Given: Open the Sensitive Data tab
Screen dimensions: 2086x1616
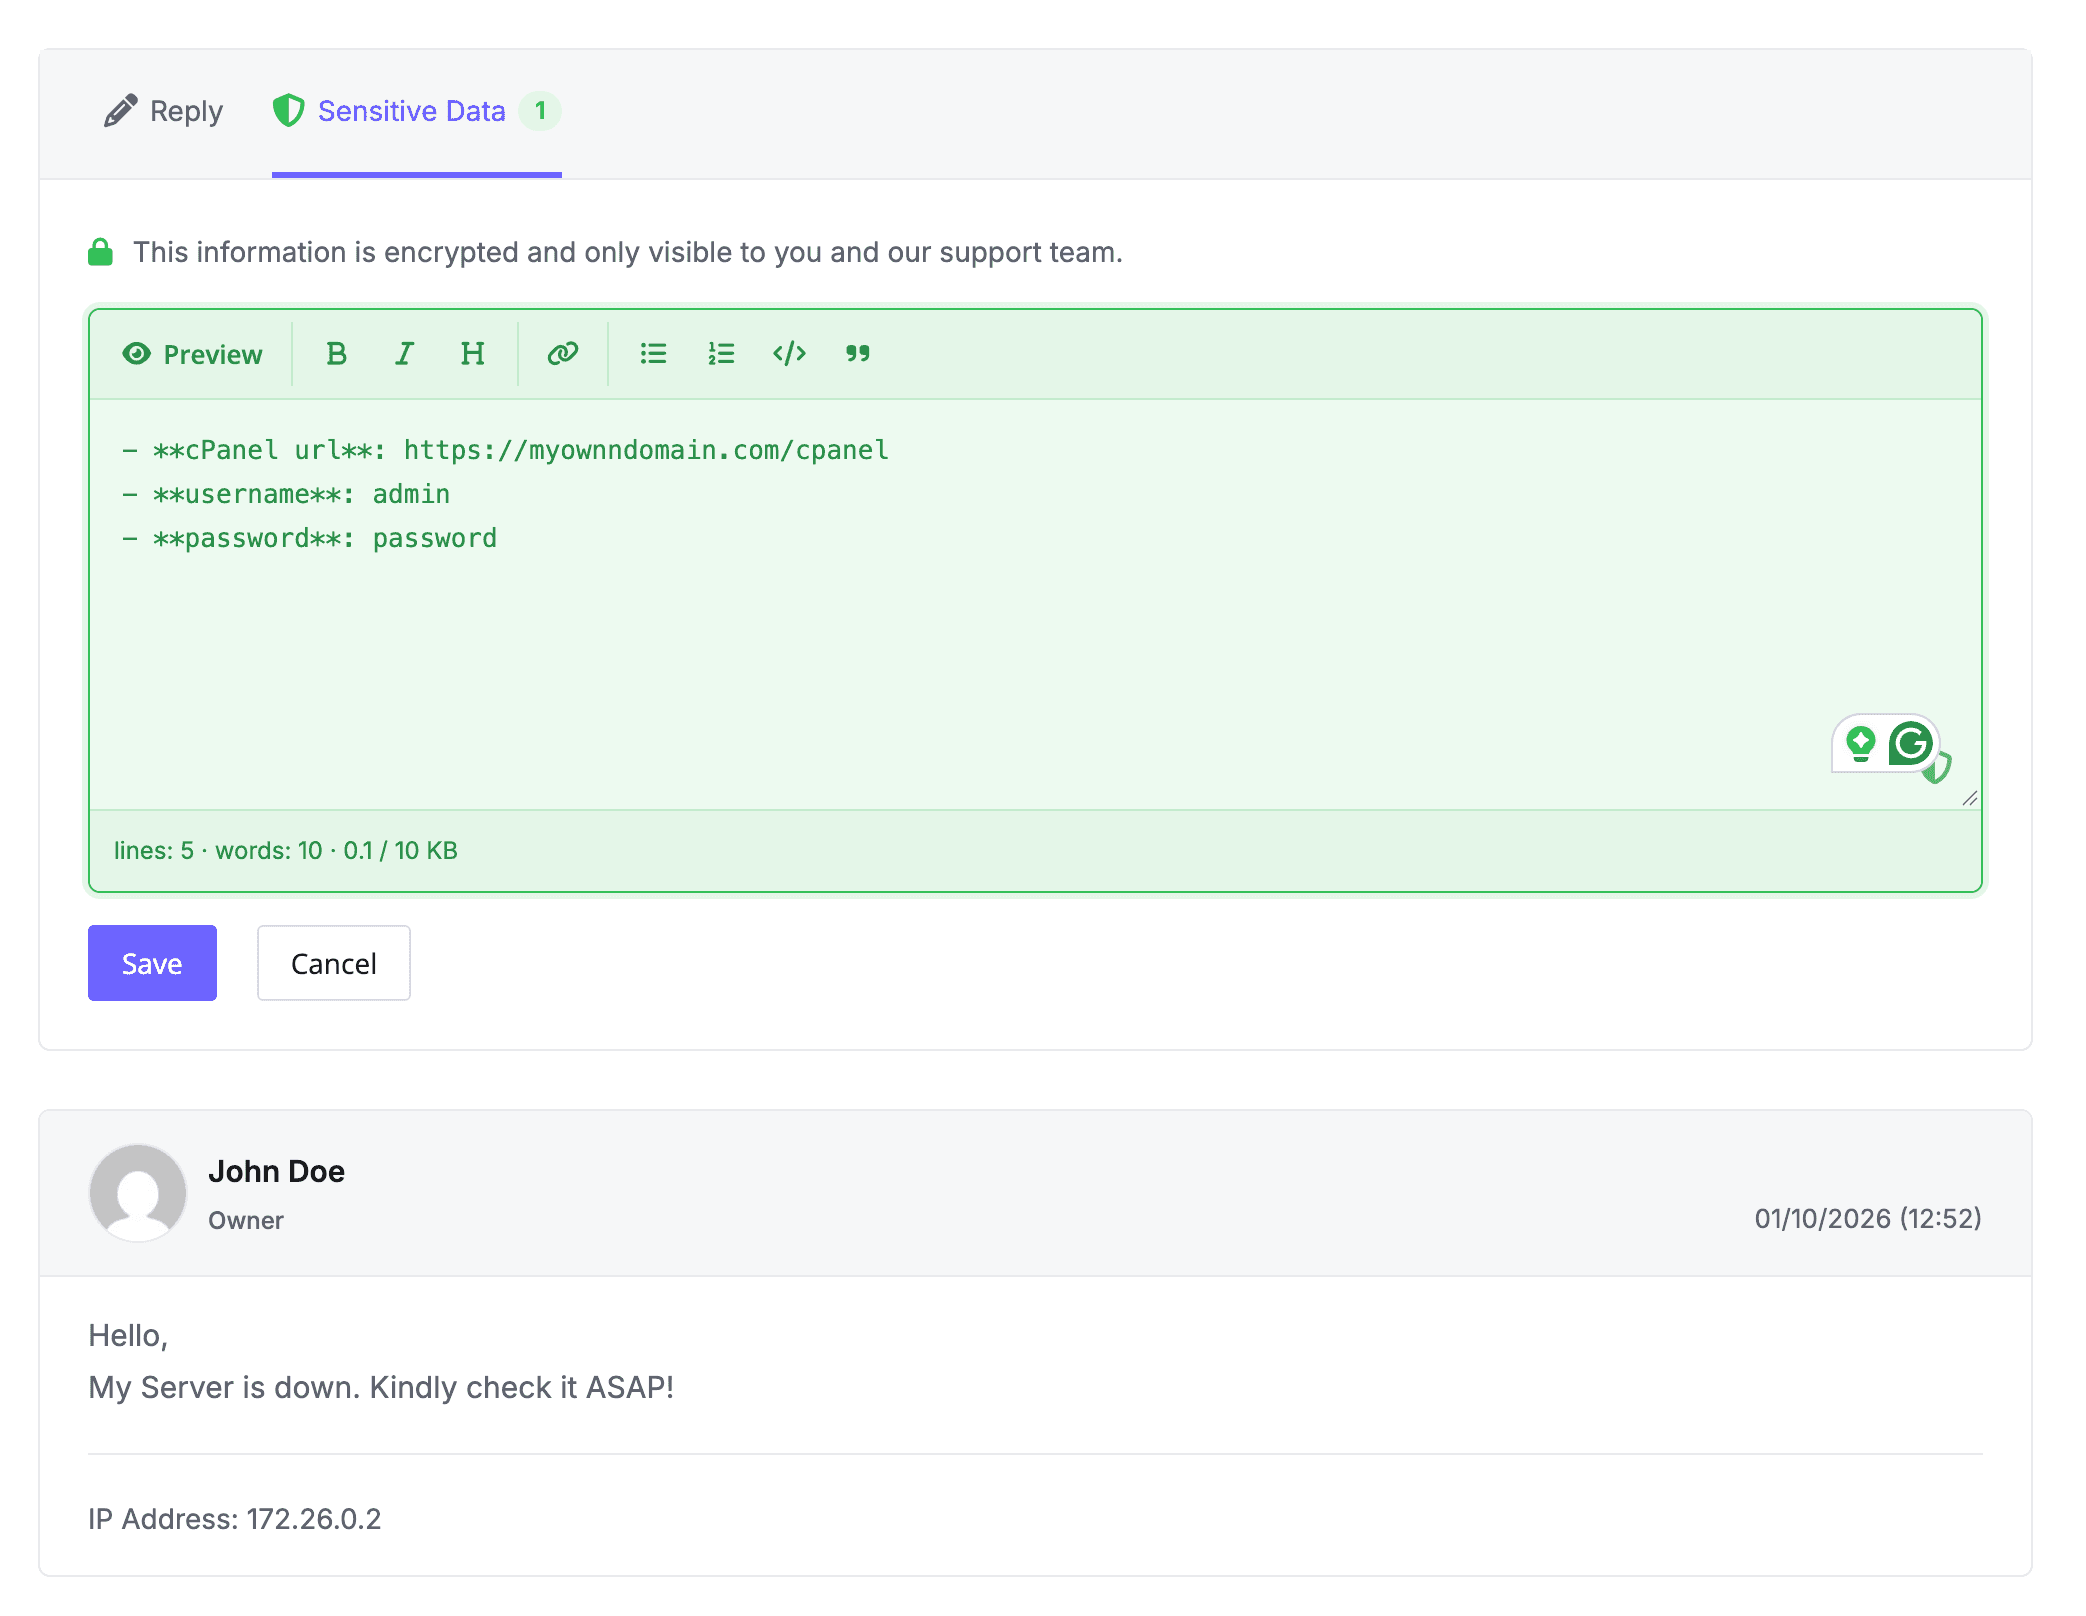Looking at the screenshot, I should point(416,111).
